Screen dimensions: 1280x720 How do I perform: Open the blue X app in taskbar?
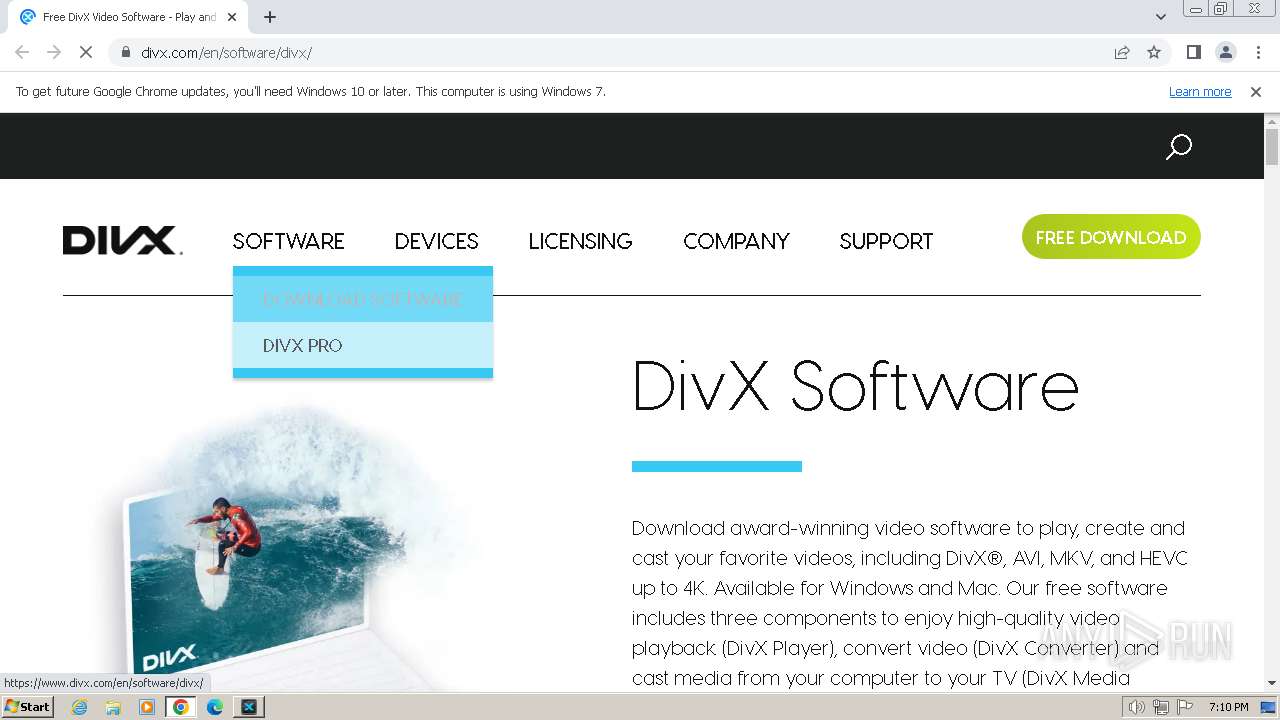[249, 707]
